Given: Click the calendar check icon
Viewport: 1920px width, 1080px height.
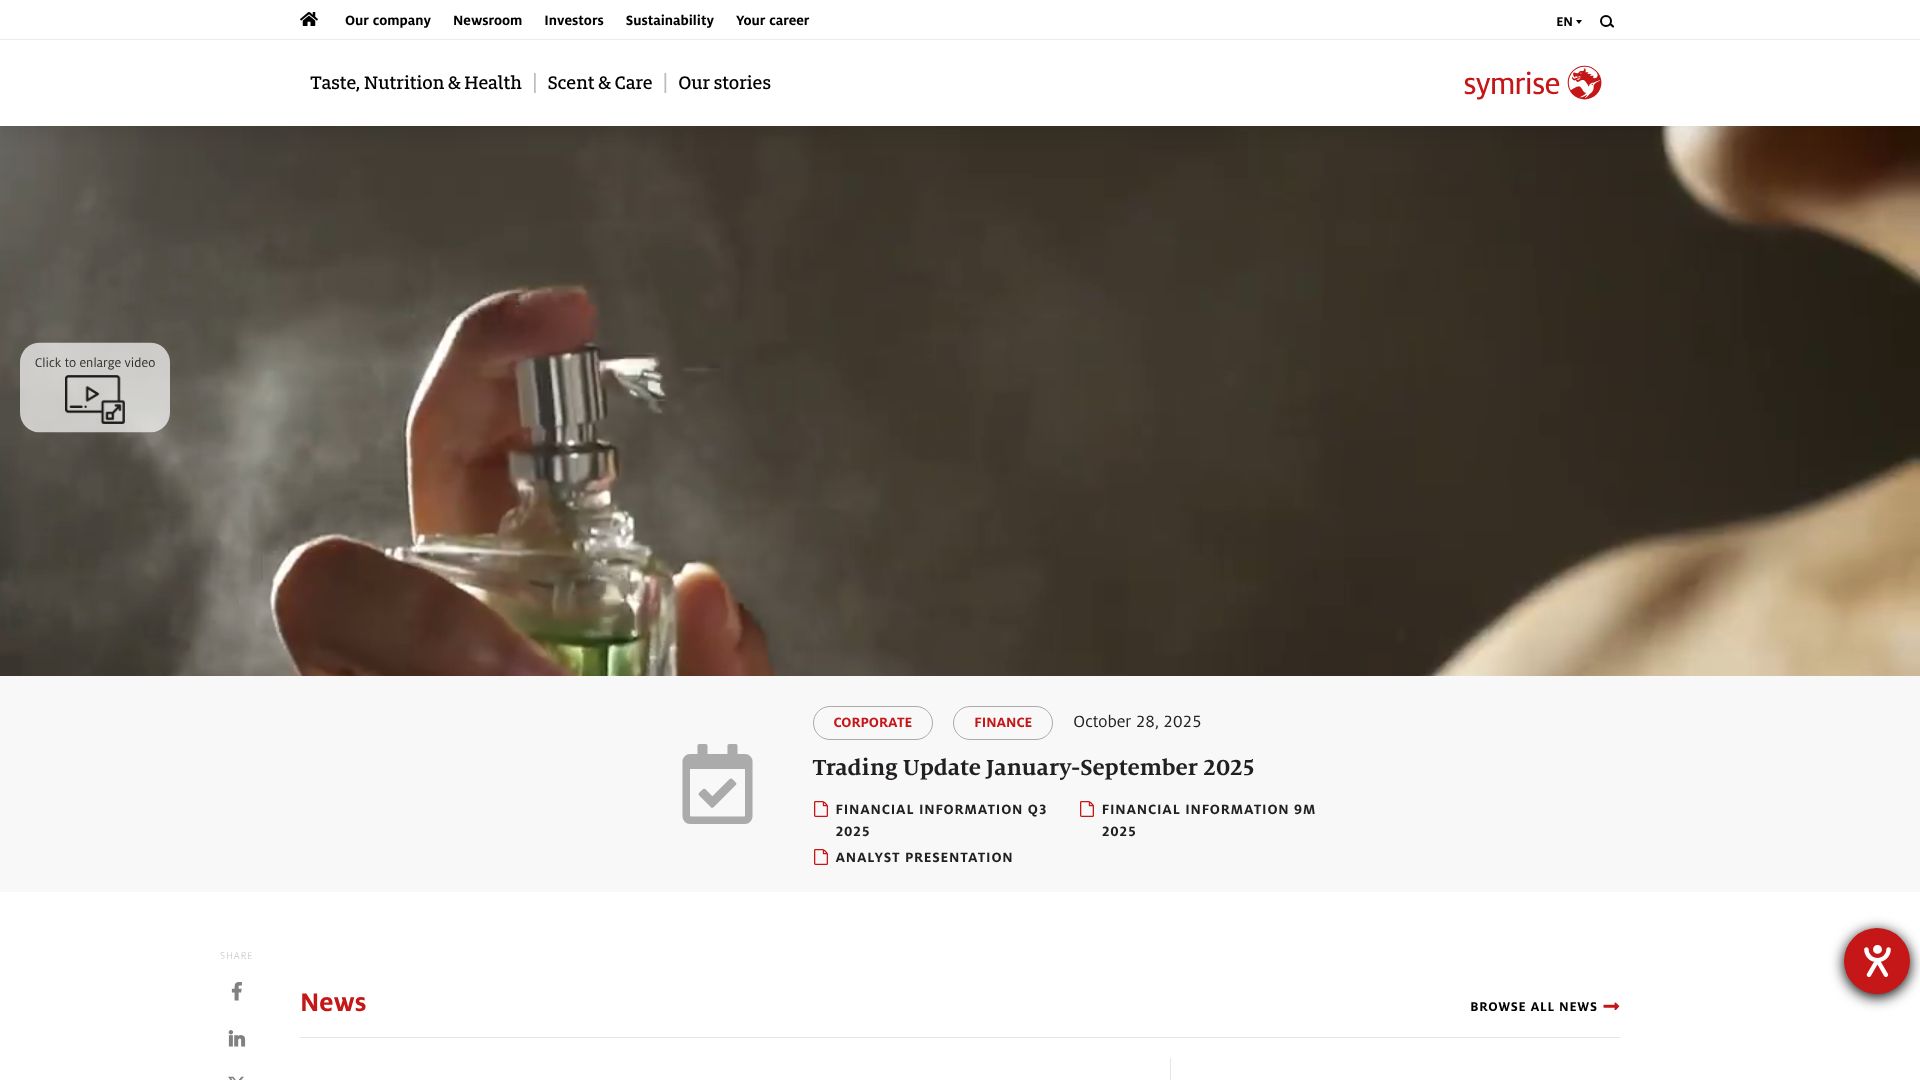Looking at the screenshot, I should tap(717, 784).
